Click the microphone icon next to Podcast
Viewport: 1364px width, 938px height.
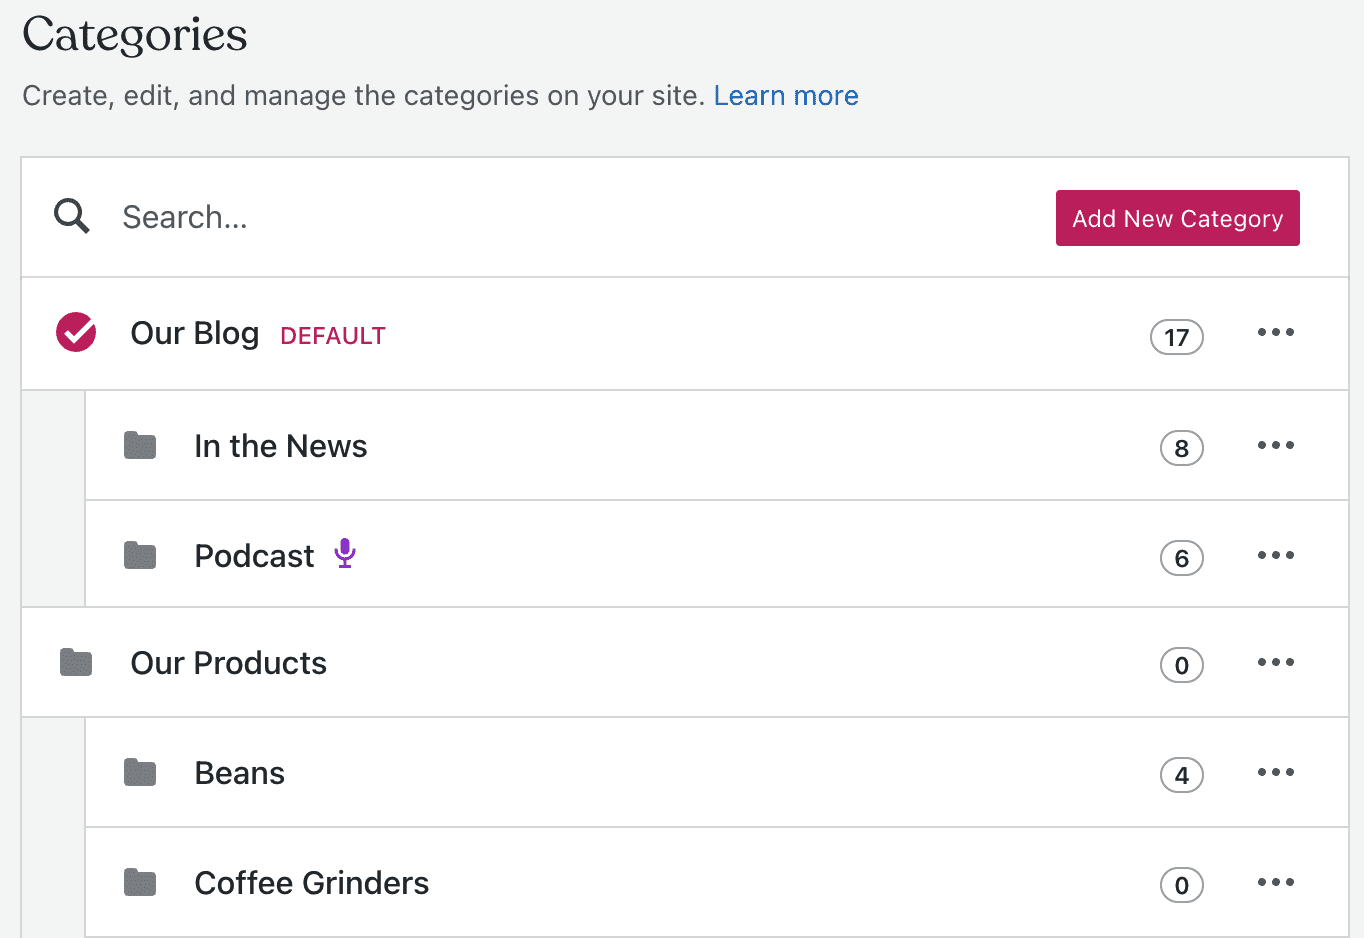345,553
